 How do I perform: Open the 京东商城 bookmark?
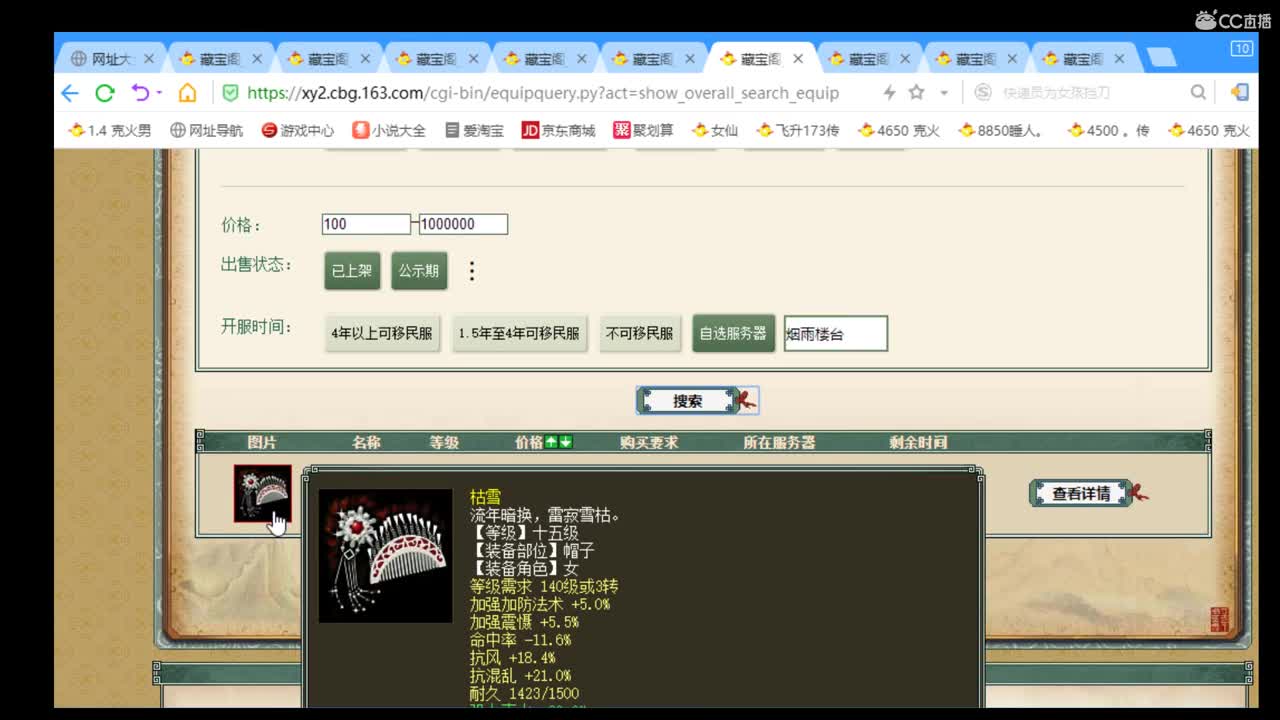tap(558, 130)
